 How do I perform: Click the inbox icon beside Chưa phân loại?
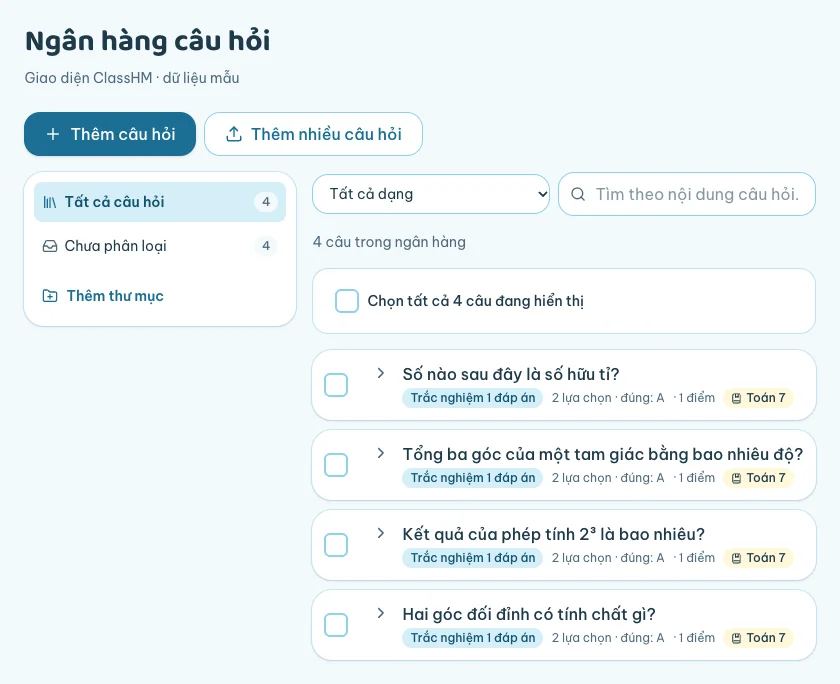point(50,246)
